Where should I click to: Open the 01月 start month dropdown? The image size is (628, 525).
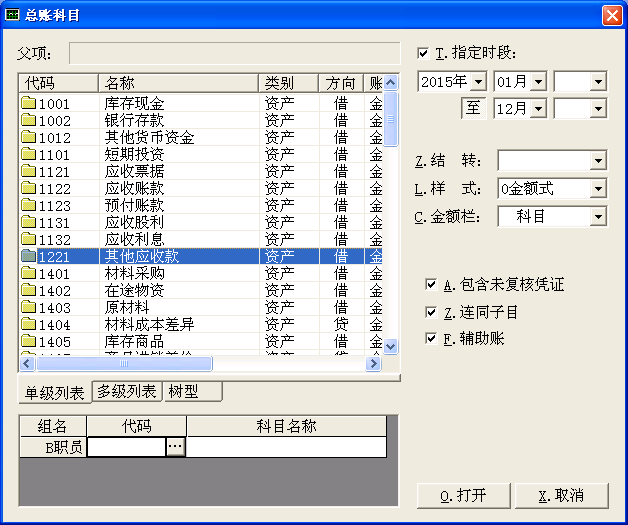[539, 82]
